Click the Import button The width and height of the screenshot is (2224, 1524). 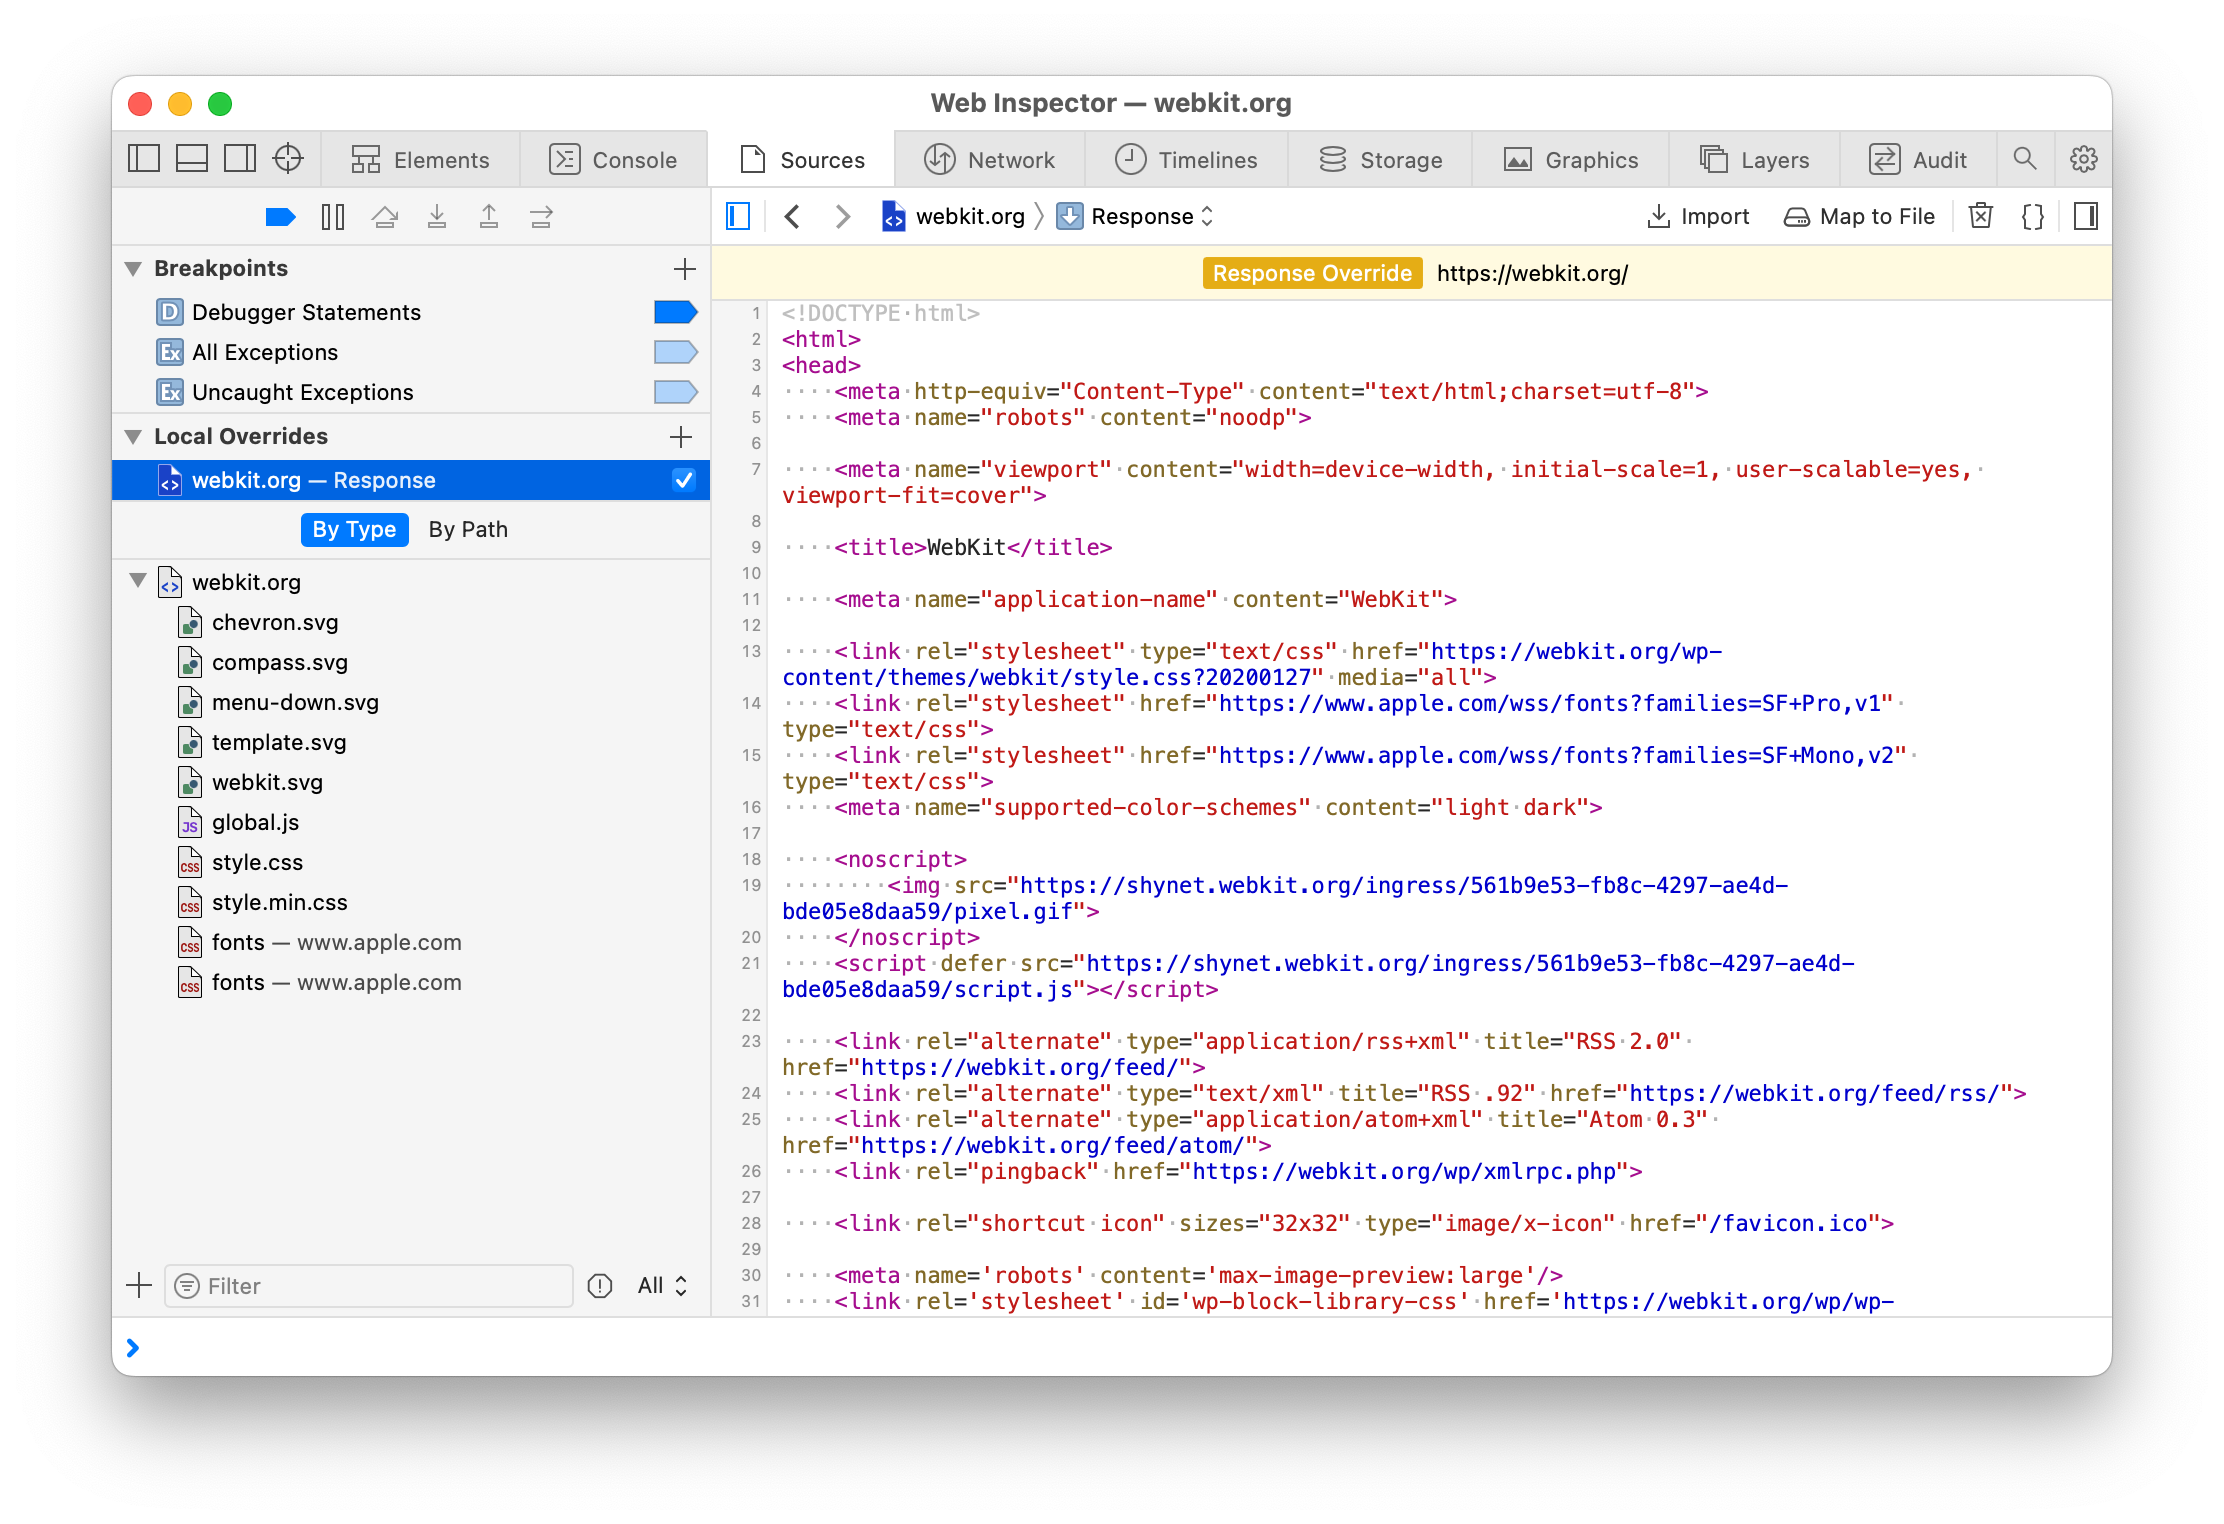1698,217
